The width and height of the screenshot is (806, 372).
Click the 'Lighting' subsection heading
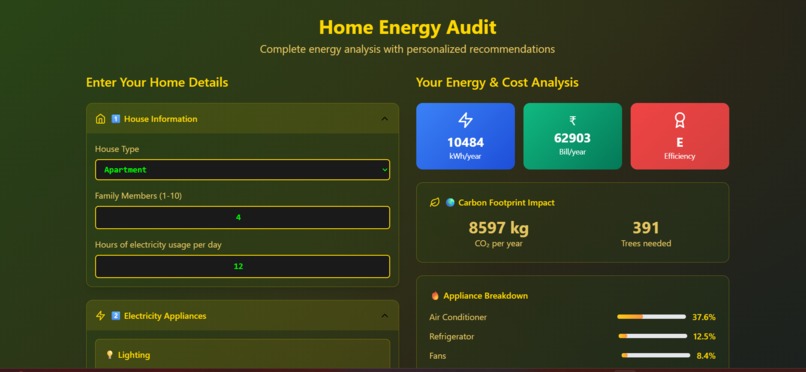click(x=134, y=355)
